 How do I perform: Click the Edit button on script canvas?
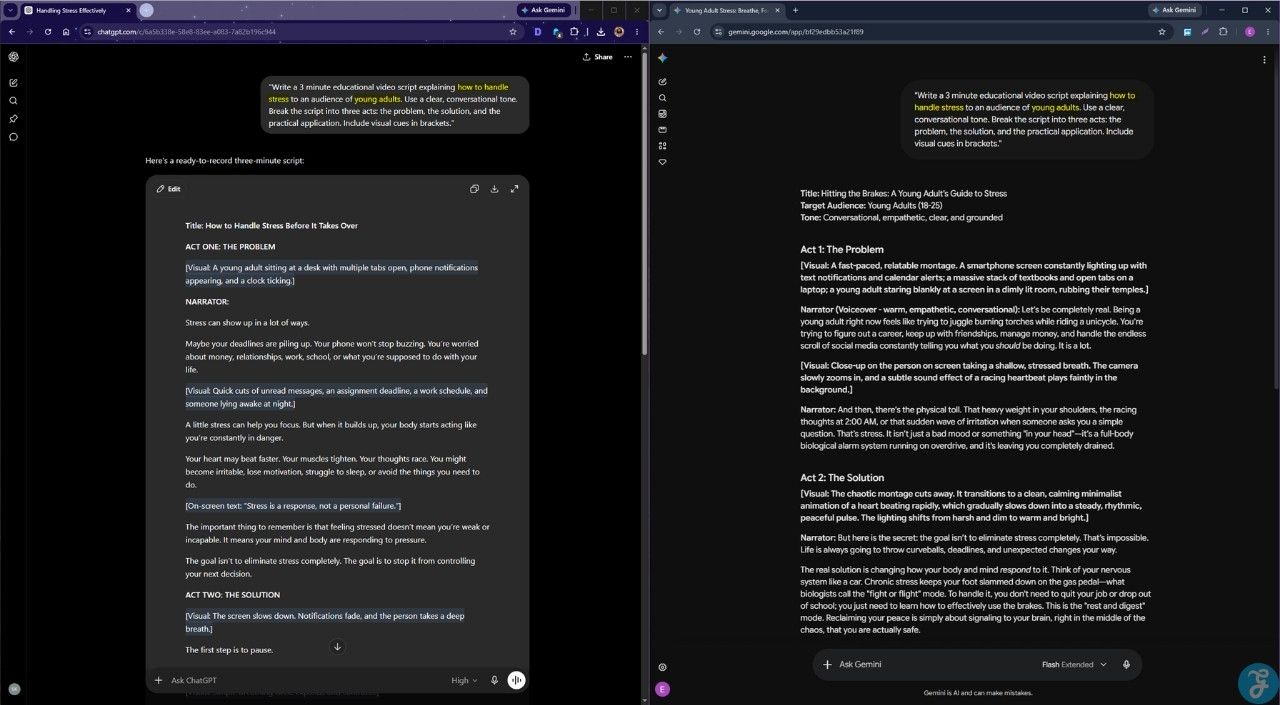pos(168,189)
